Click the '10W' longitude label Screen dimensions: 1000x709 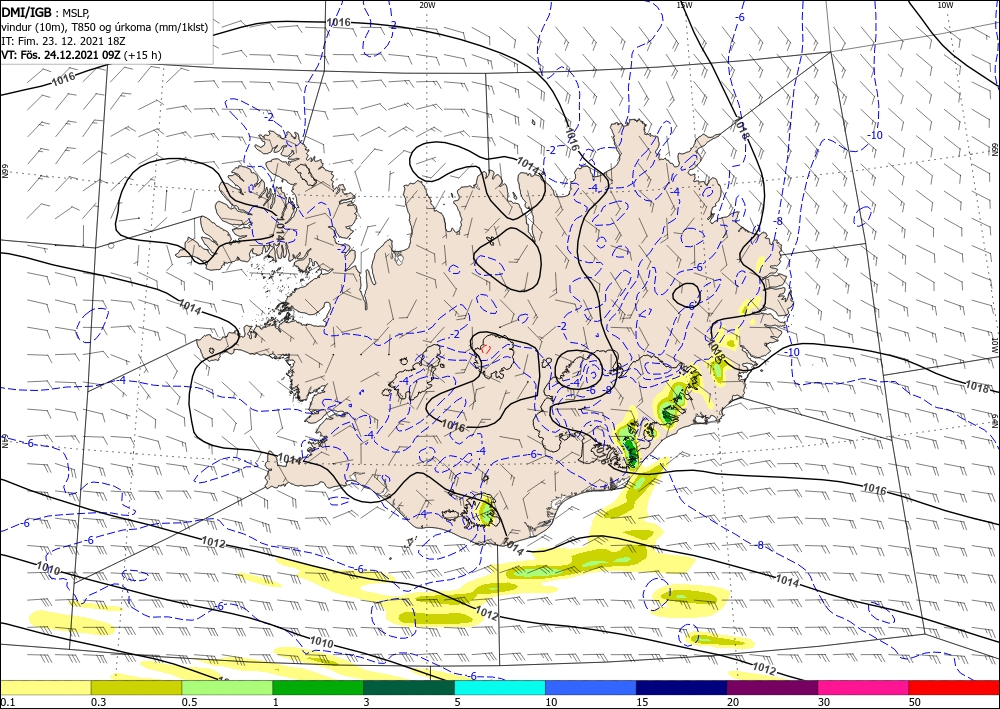coord(946,5)
